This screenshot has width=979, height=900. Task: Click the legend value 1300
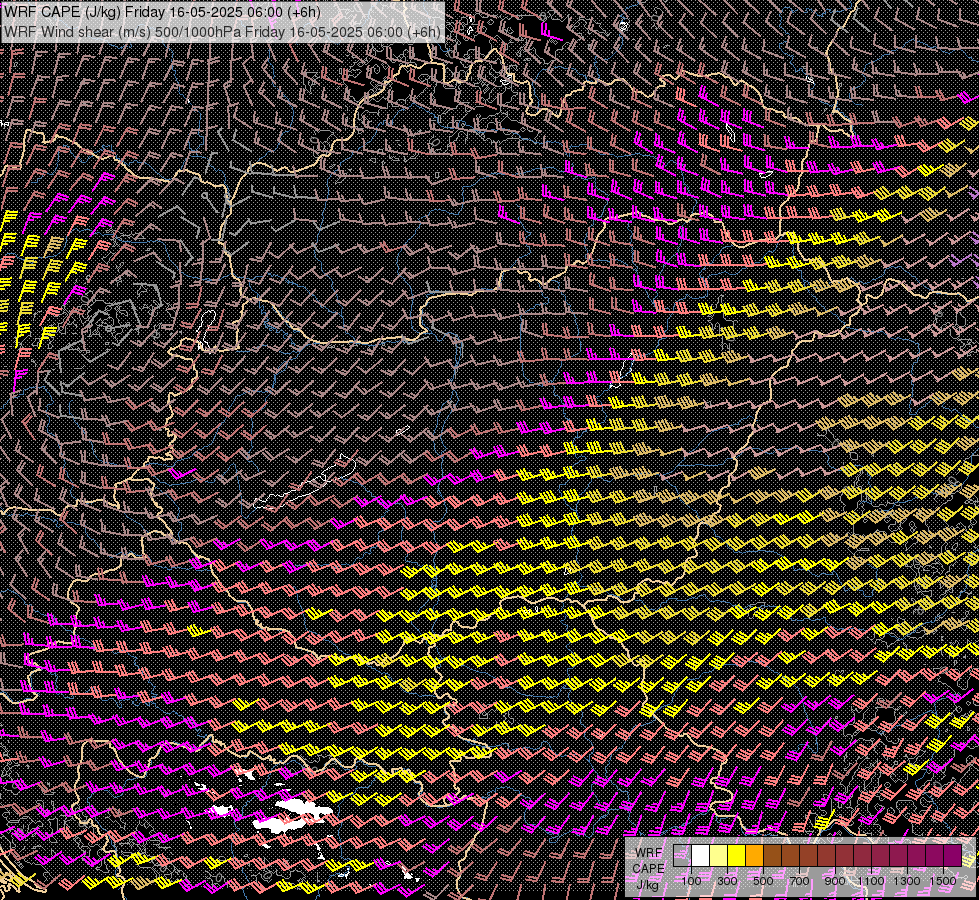(x=907, y=881)
